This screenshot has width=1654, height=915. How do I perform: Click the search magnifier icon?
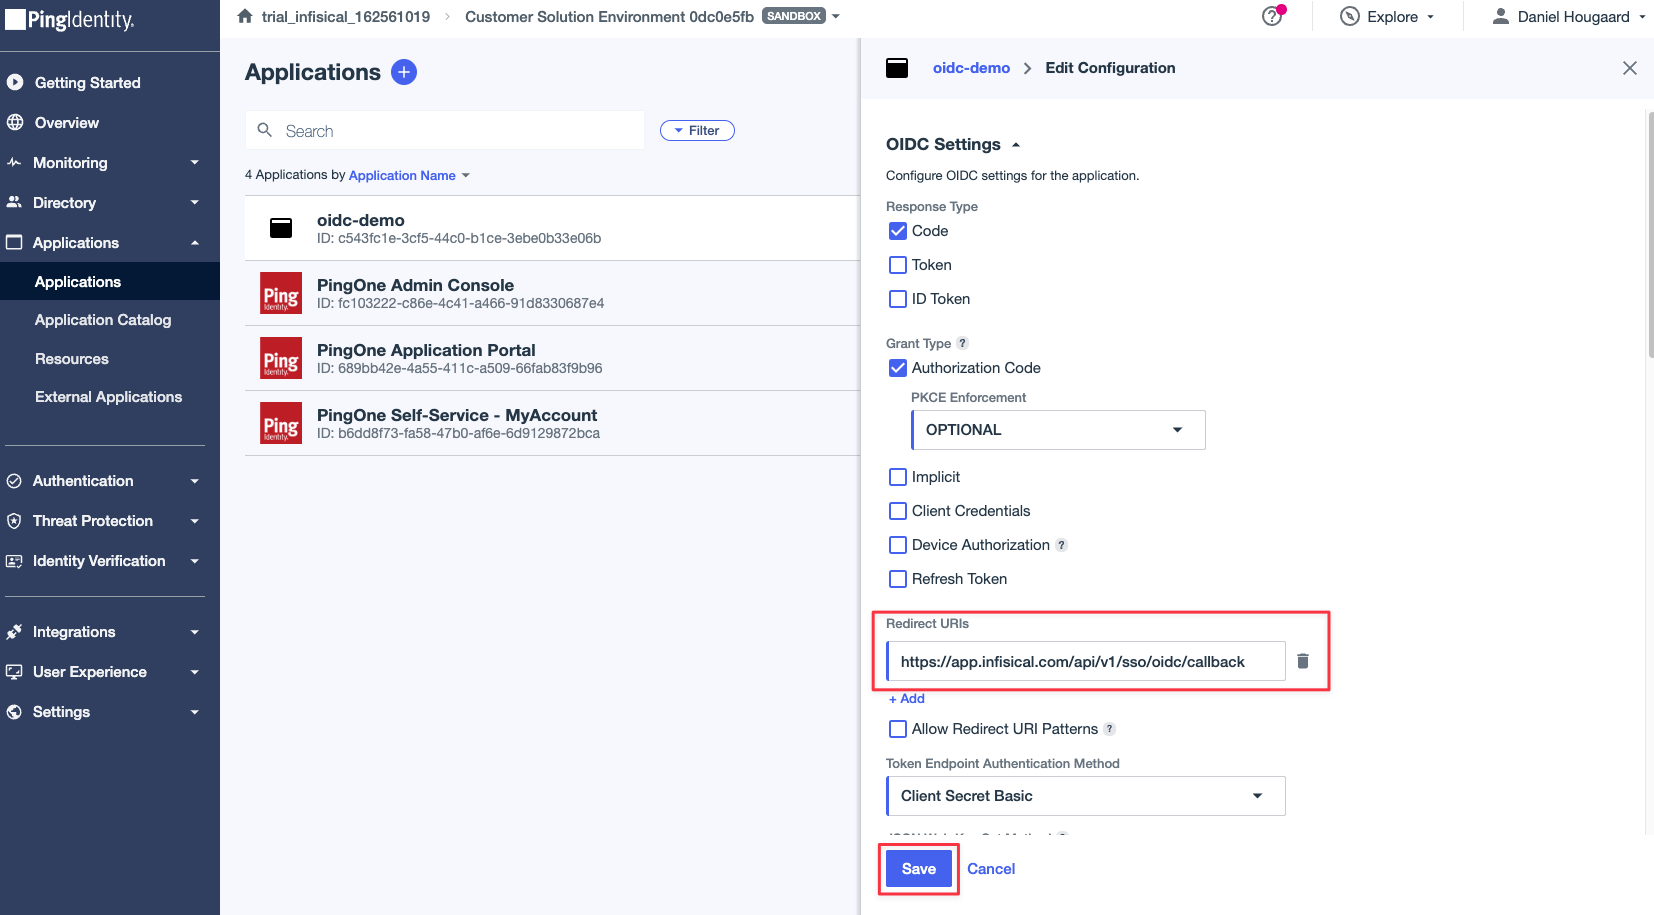tap(265, 130)
